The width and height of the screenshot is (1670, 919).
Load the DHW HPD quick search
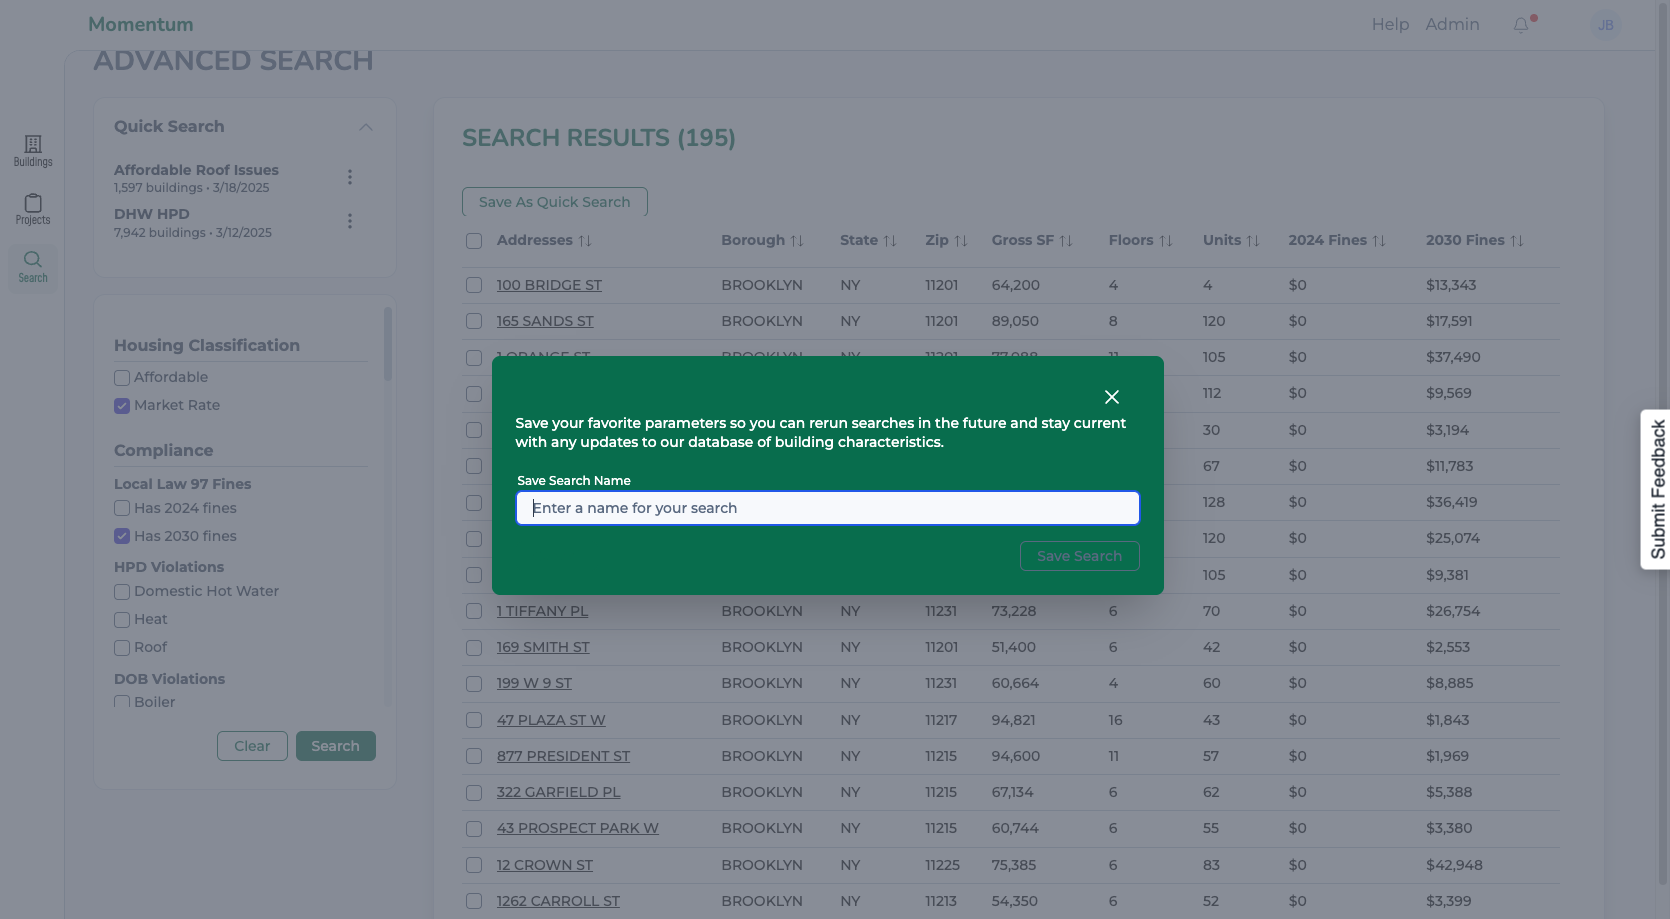(x=152, y=214)
